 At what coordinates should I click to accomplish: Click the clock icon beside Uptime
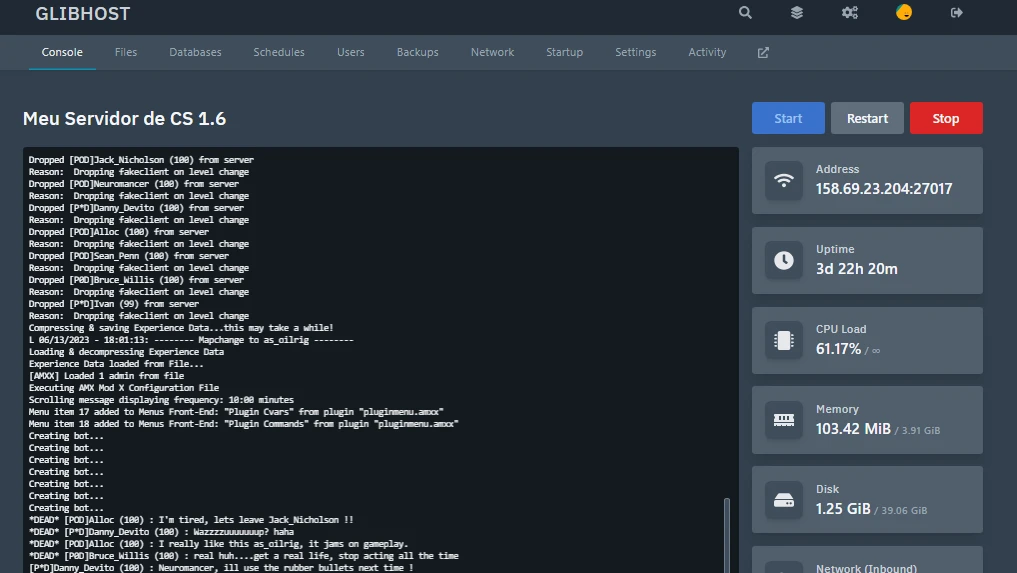tap(784, 260)
